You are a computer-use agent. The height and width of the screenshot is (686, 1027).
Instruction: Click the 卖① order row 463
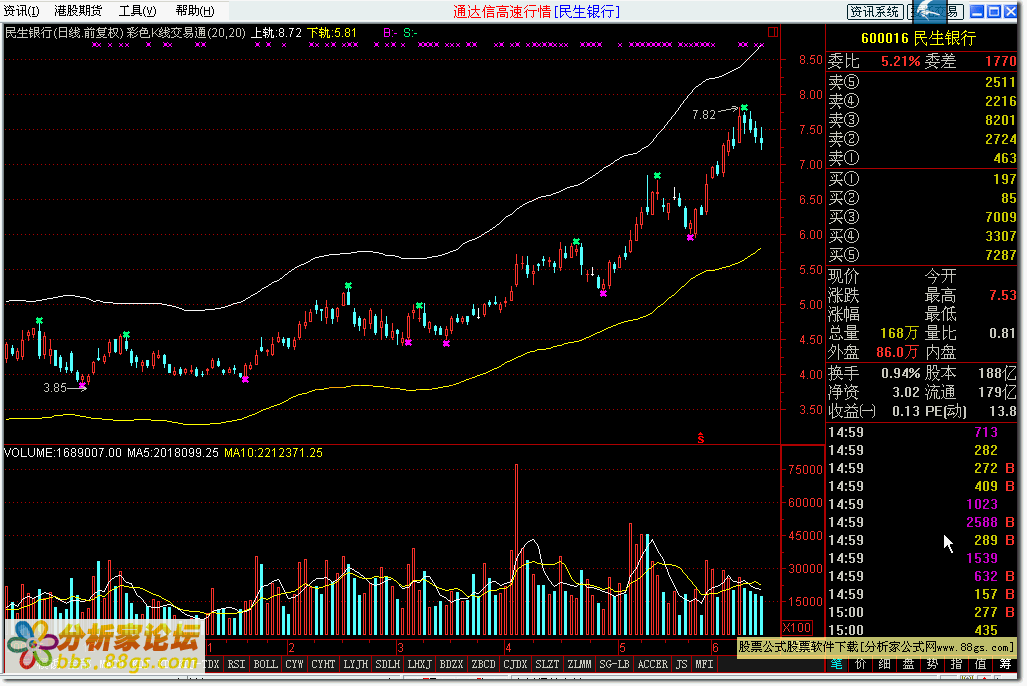pyautogui.click(x=922, y=158)
